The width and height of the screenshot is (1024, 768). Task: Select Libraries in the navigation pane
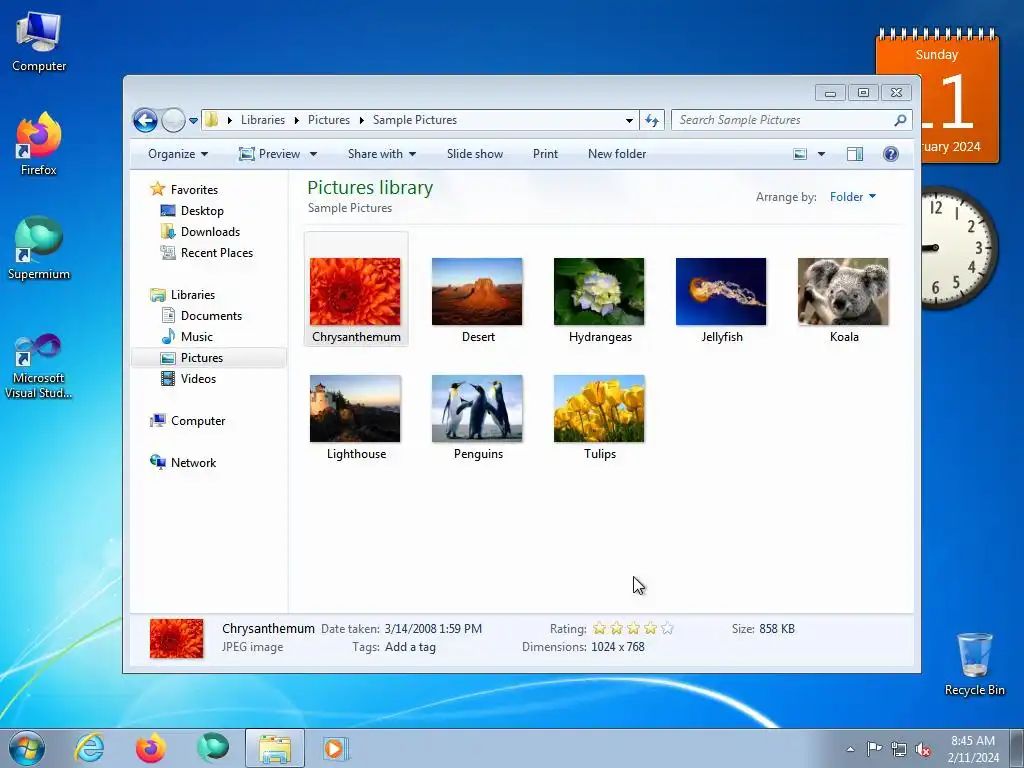(x=193, y=295)
